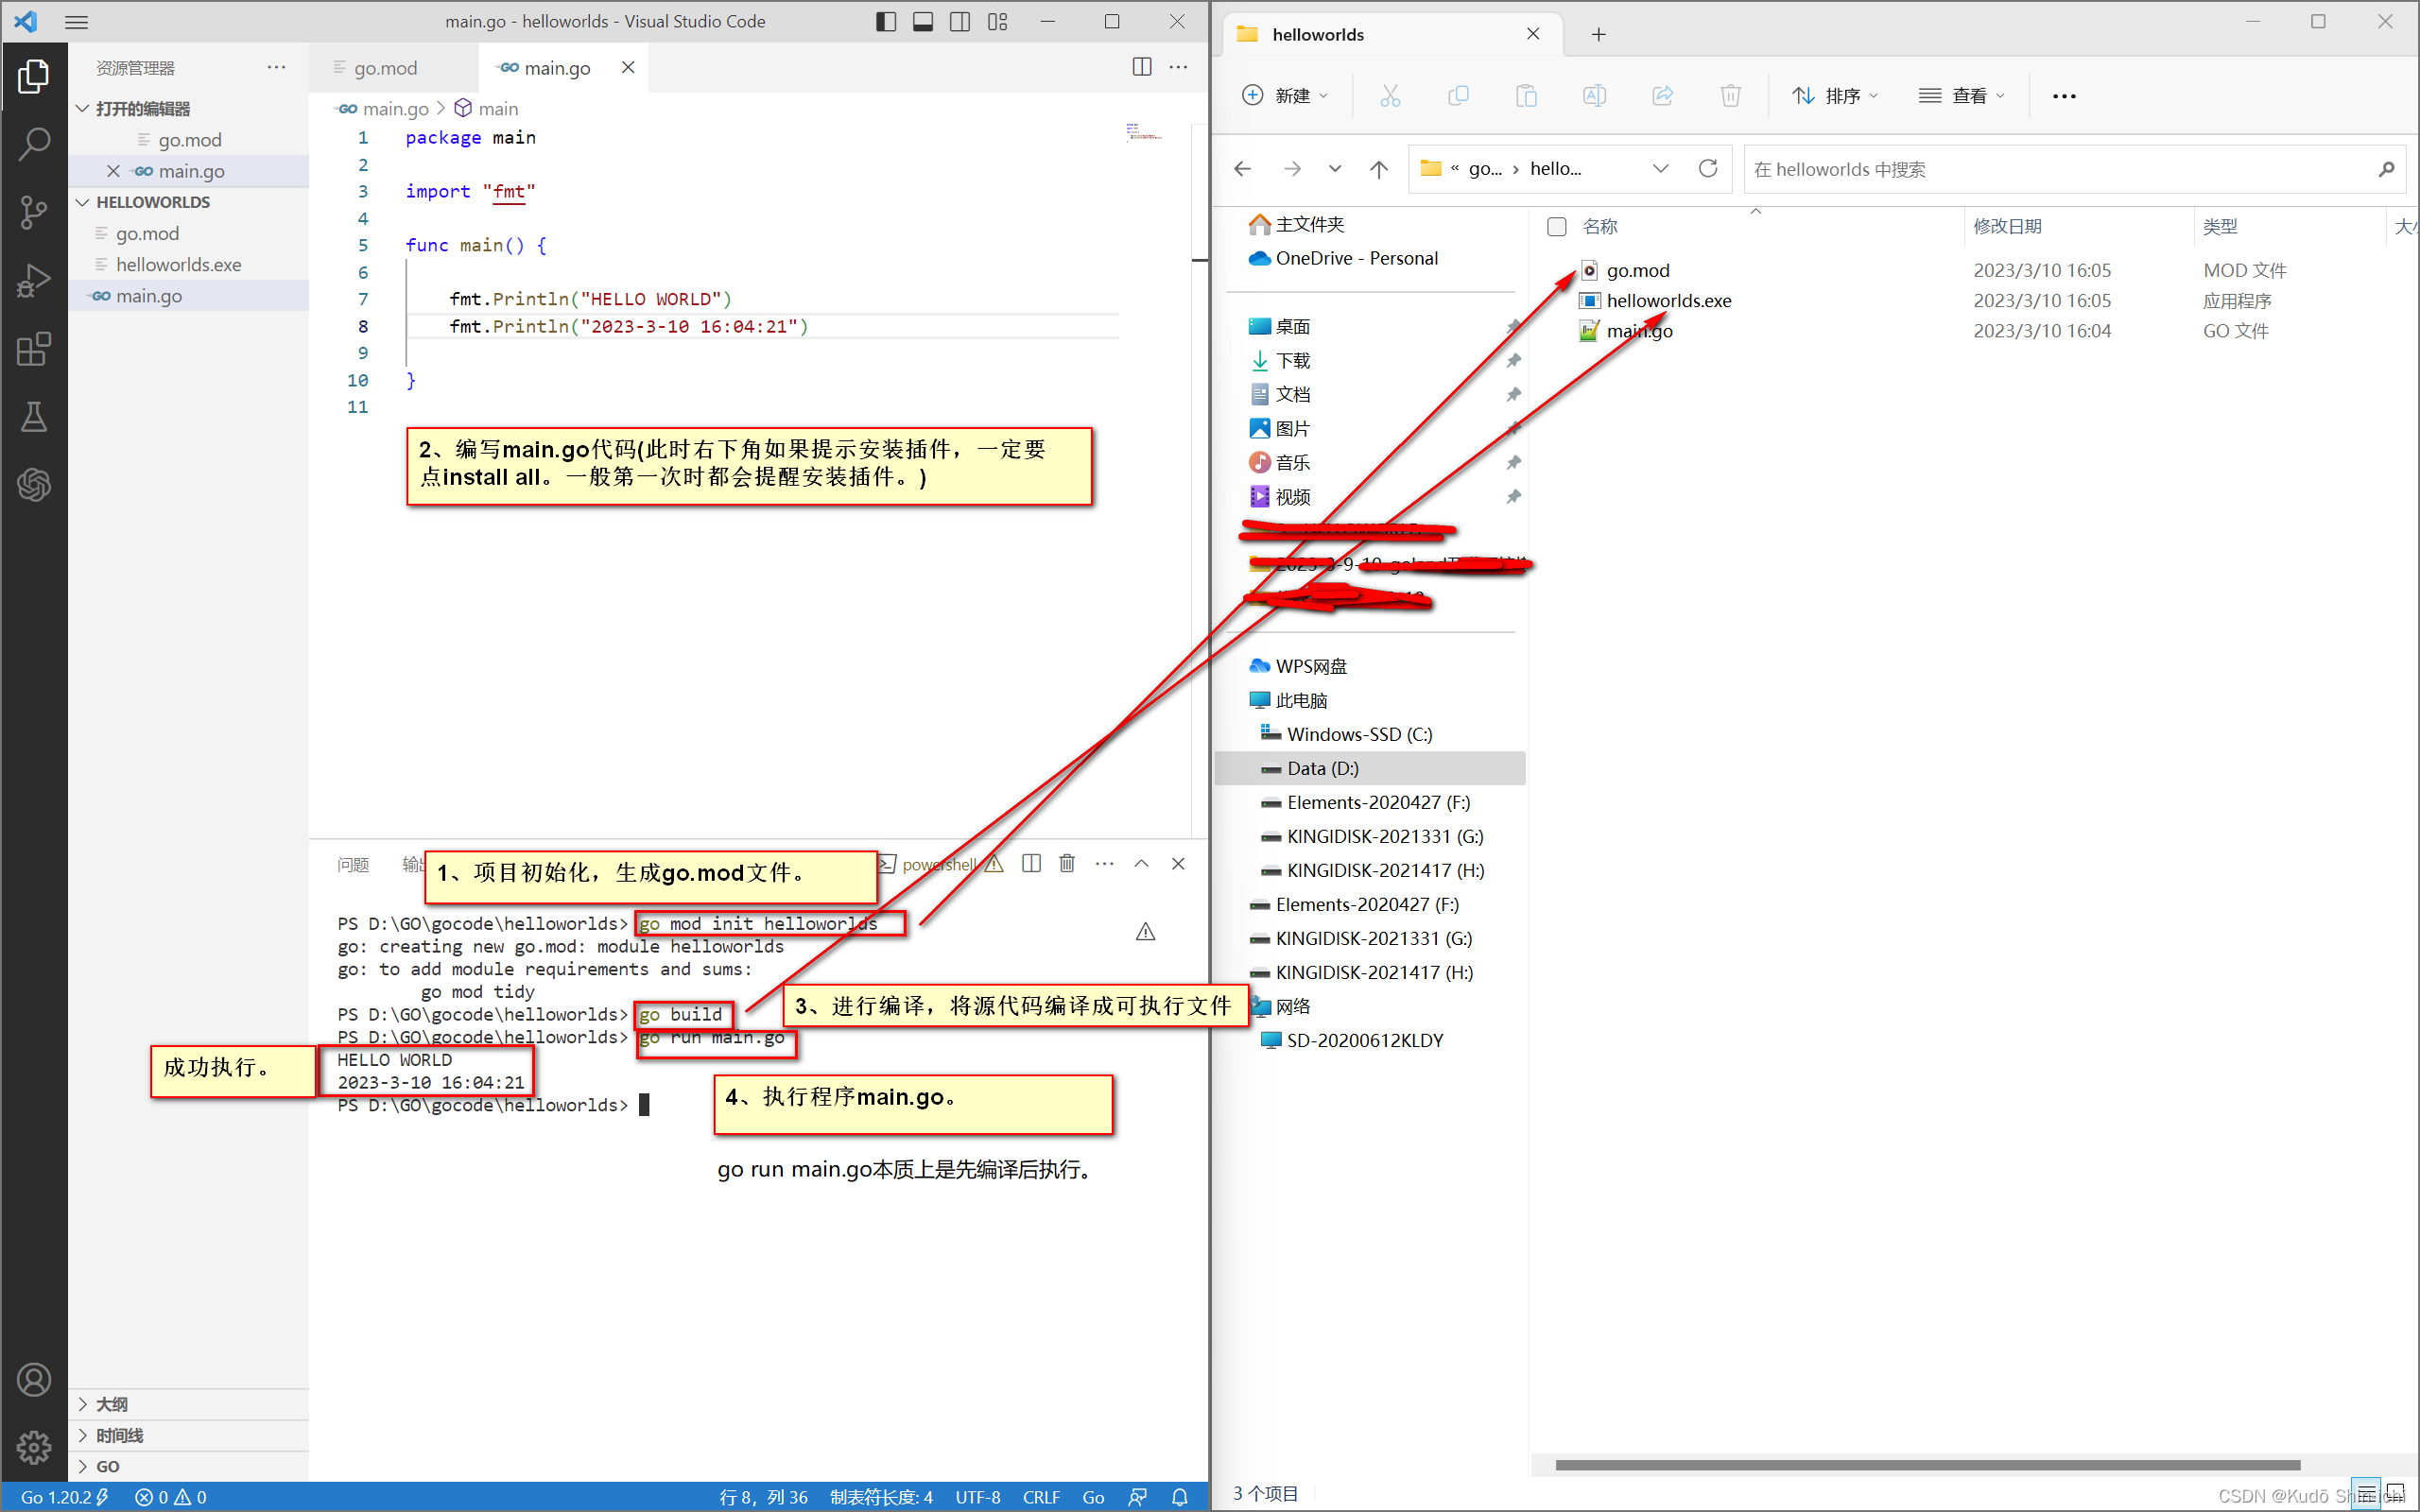Open the Testing flask view
Screen dimensions: 2420x1512
(x=34, y=417)
